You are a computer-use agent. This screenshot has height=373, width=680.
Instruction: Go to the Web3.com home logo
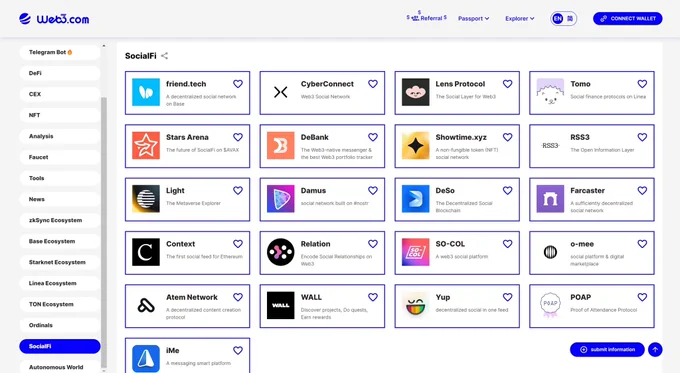[54, 19]
